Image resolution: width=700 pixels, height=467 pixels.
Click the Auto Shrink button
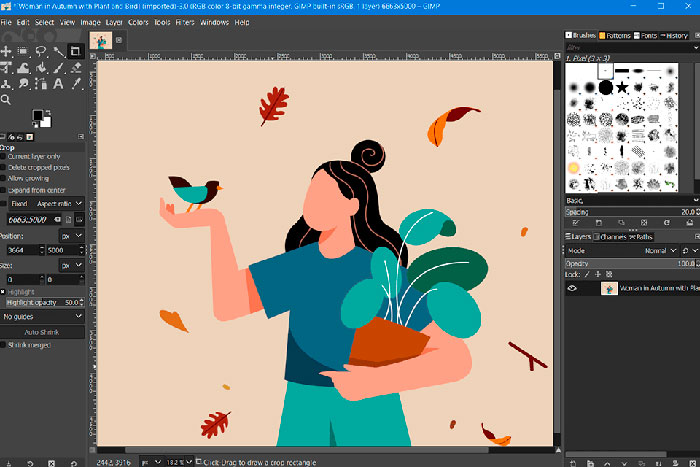42,331
